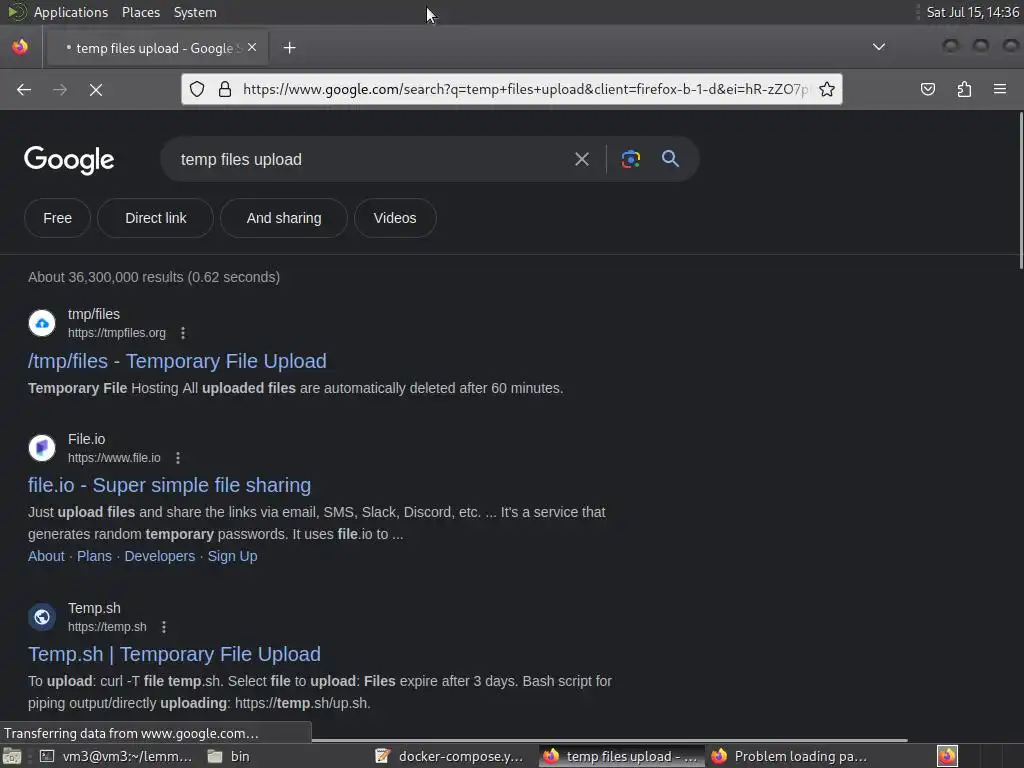Click the horizontal scrollbar at bottom
1024x768 pixels.
[x=610, y=741]
